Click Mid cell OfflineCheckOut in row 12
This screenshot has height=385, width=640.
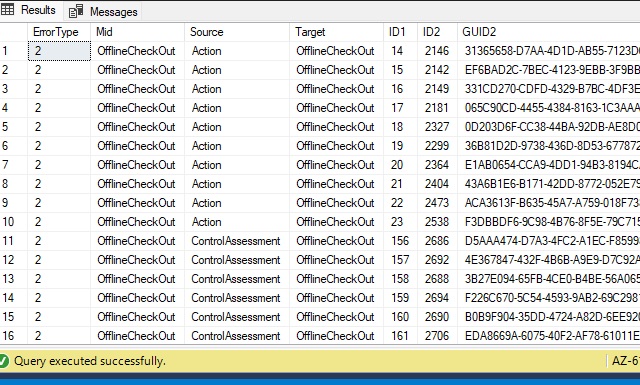(x=138, y=260)
